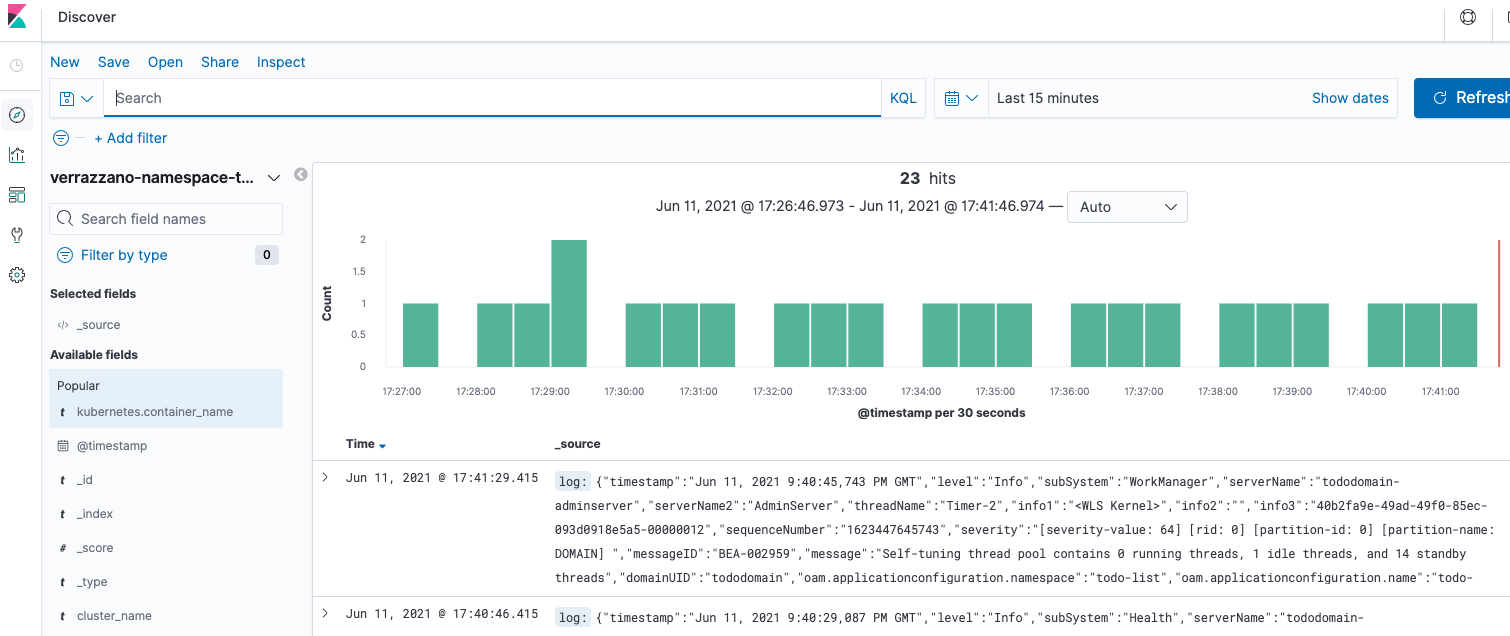Expand the first log entry at 17:41:29.415
1510x636 pixels.
tap(325, 477)
